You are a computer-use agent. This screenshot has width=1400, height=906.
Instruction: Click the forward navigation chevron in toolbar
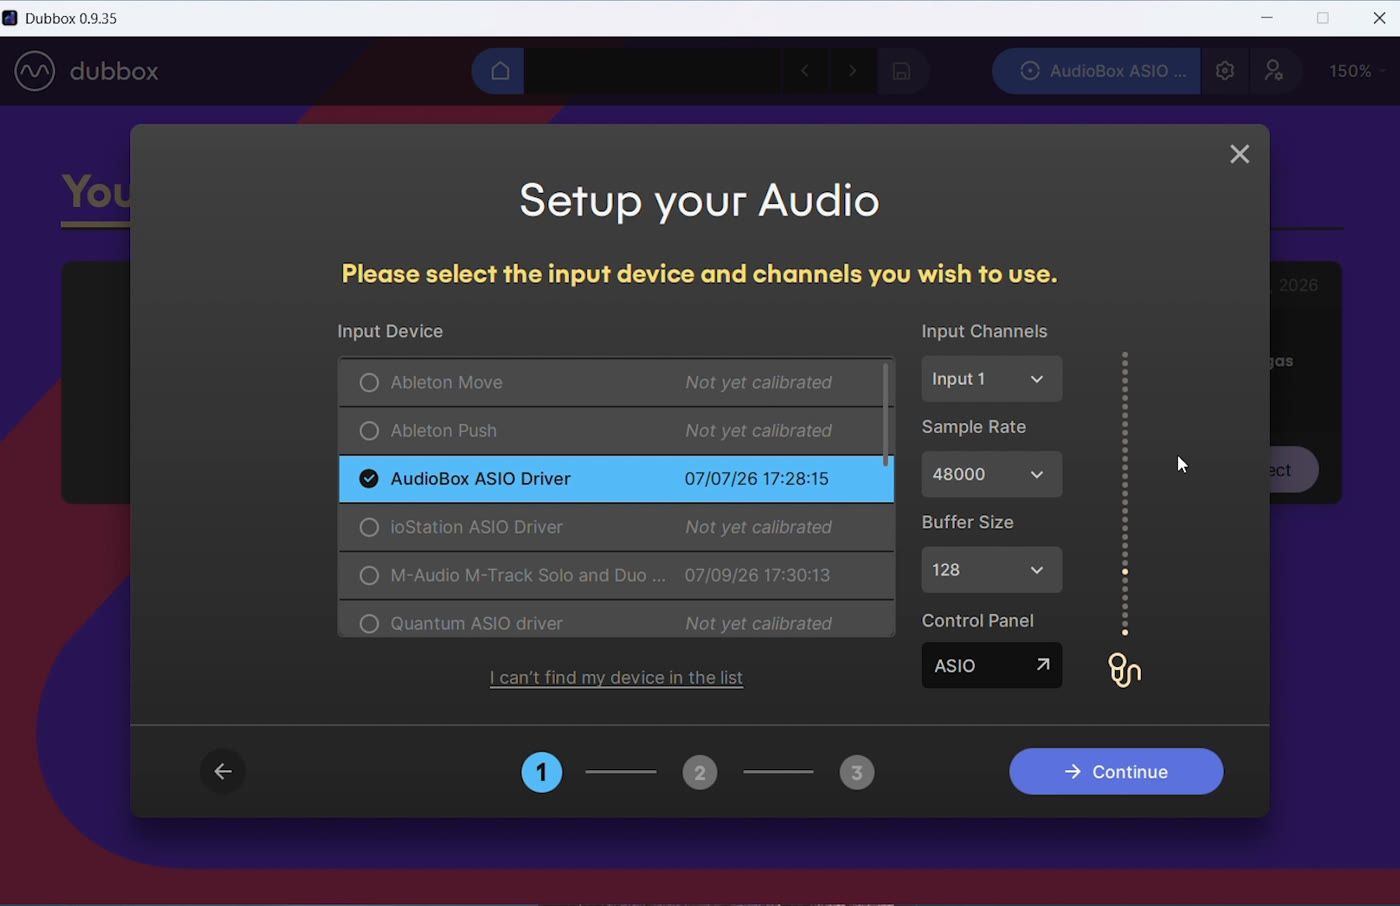tap(852, 71)
